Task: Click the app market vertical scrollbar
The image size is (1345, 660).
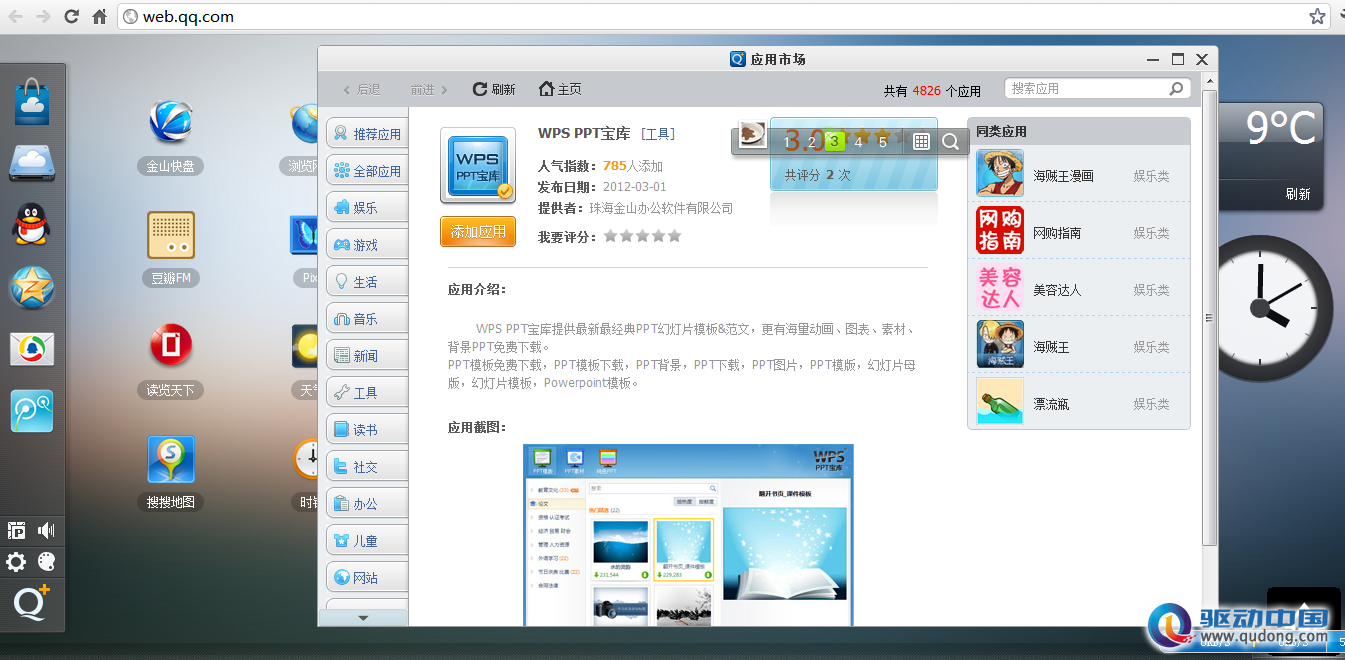Action: 1209,317
